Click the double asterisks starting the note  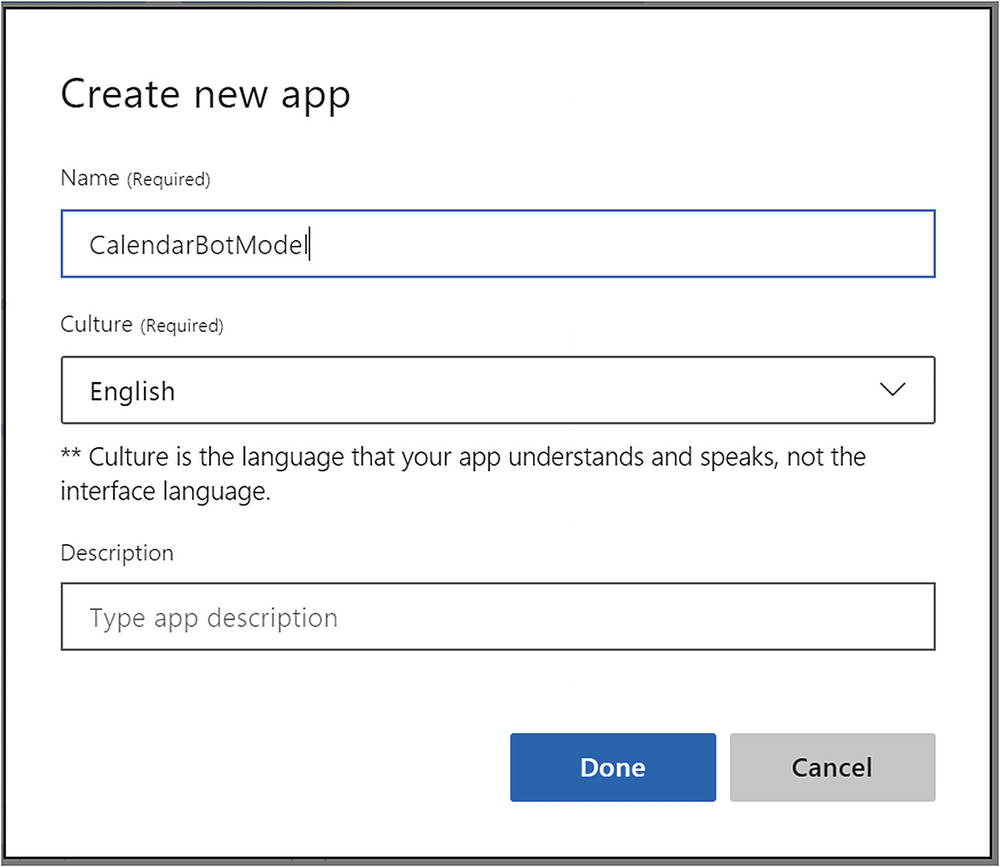point(72,459)
